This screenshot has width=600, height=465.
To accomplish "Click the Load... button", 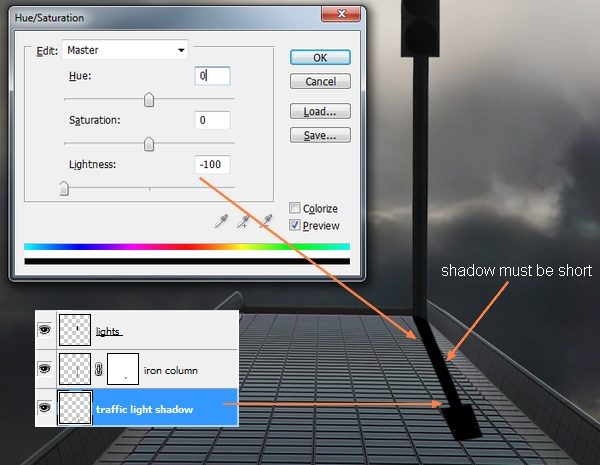I will (x=320, y=111).
